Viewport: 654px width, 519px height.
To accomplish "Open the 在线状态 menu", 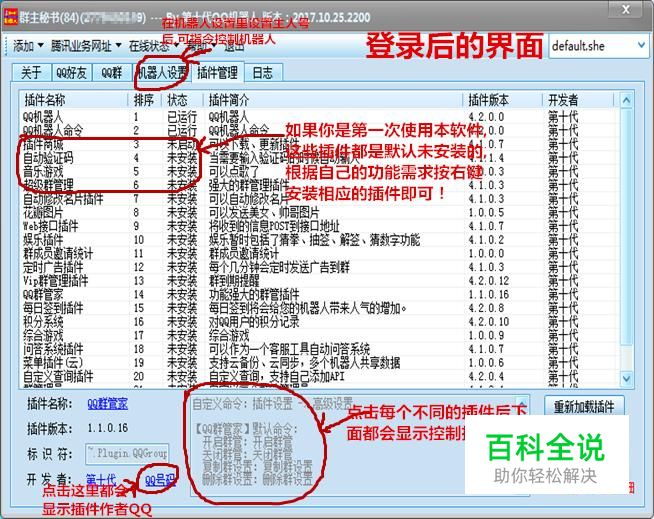I will [x=153, y=46].
